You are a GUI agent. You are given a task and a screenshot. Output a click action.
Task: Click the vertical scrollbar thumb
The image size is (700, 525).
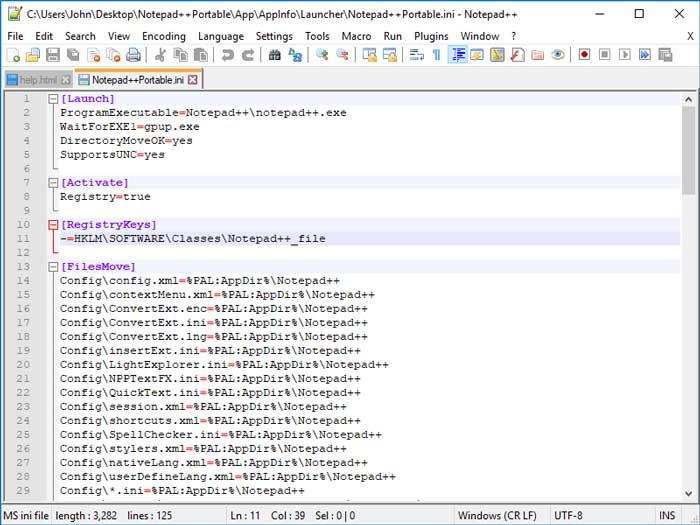coord(688,150)
